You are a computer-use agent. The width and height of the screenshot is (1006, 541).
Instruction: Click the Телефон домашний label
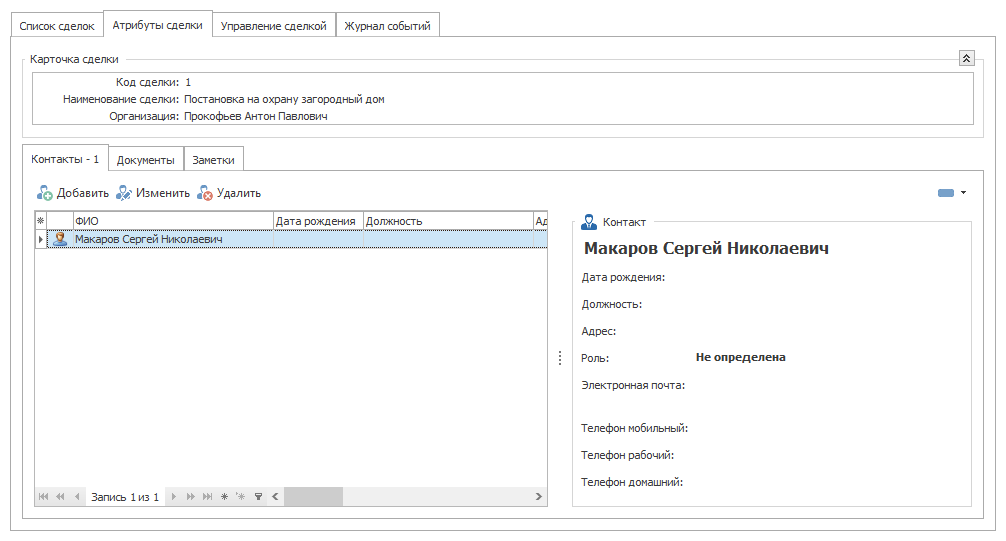(x=631, y=482)
